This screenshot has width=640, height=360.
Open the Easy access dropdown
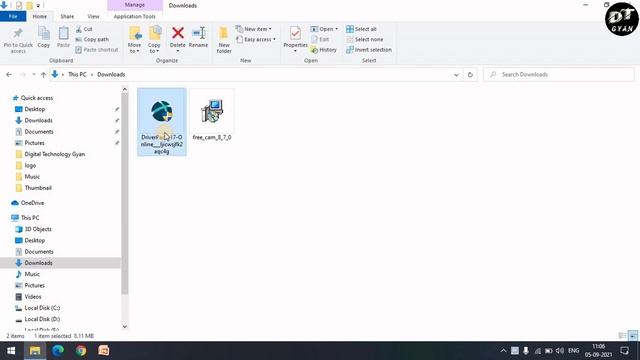[x=256, y=40]
